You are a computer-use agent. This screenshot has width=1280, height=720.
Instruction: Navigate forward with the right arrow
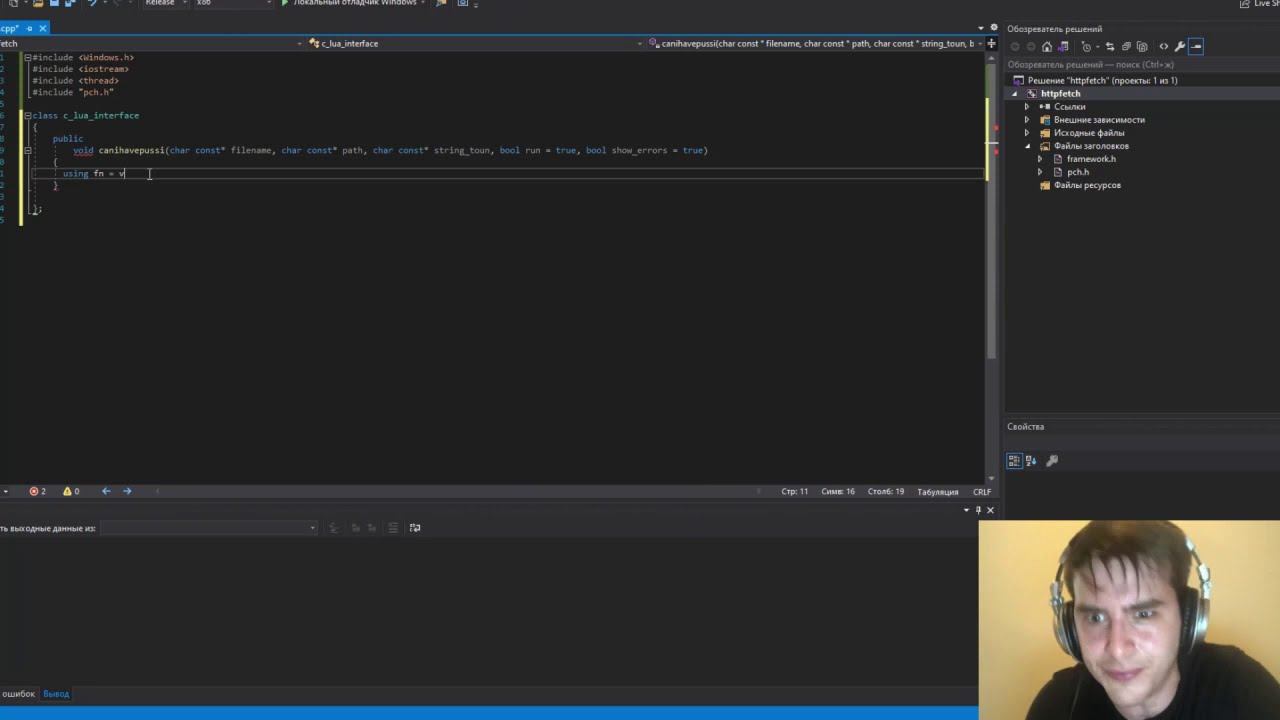127,491
